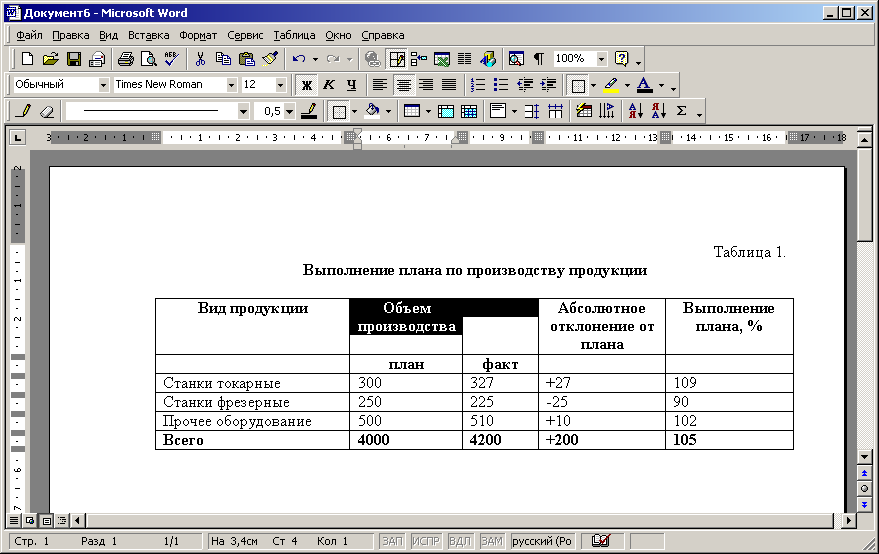
Task: Show the Drawing toolbar
Action: coord(488,59)
